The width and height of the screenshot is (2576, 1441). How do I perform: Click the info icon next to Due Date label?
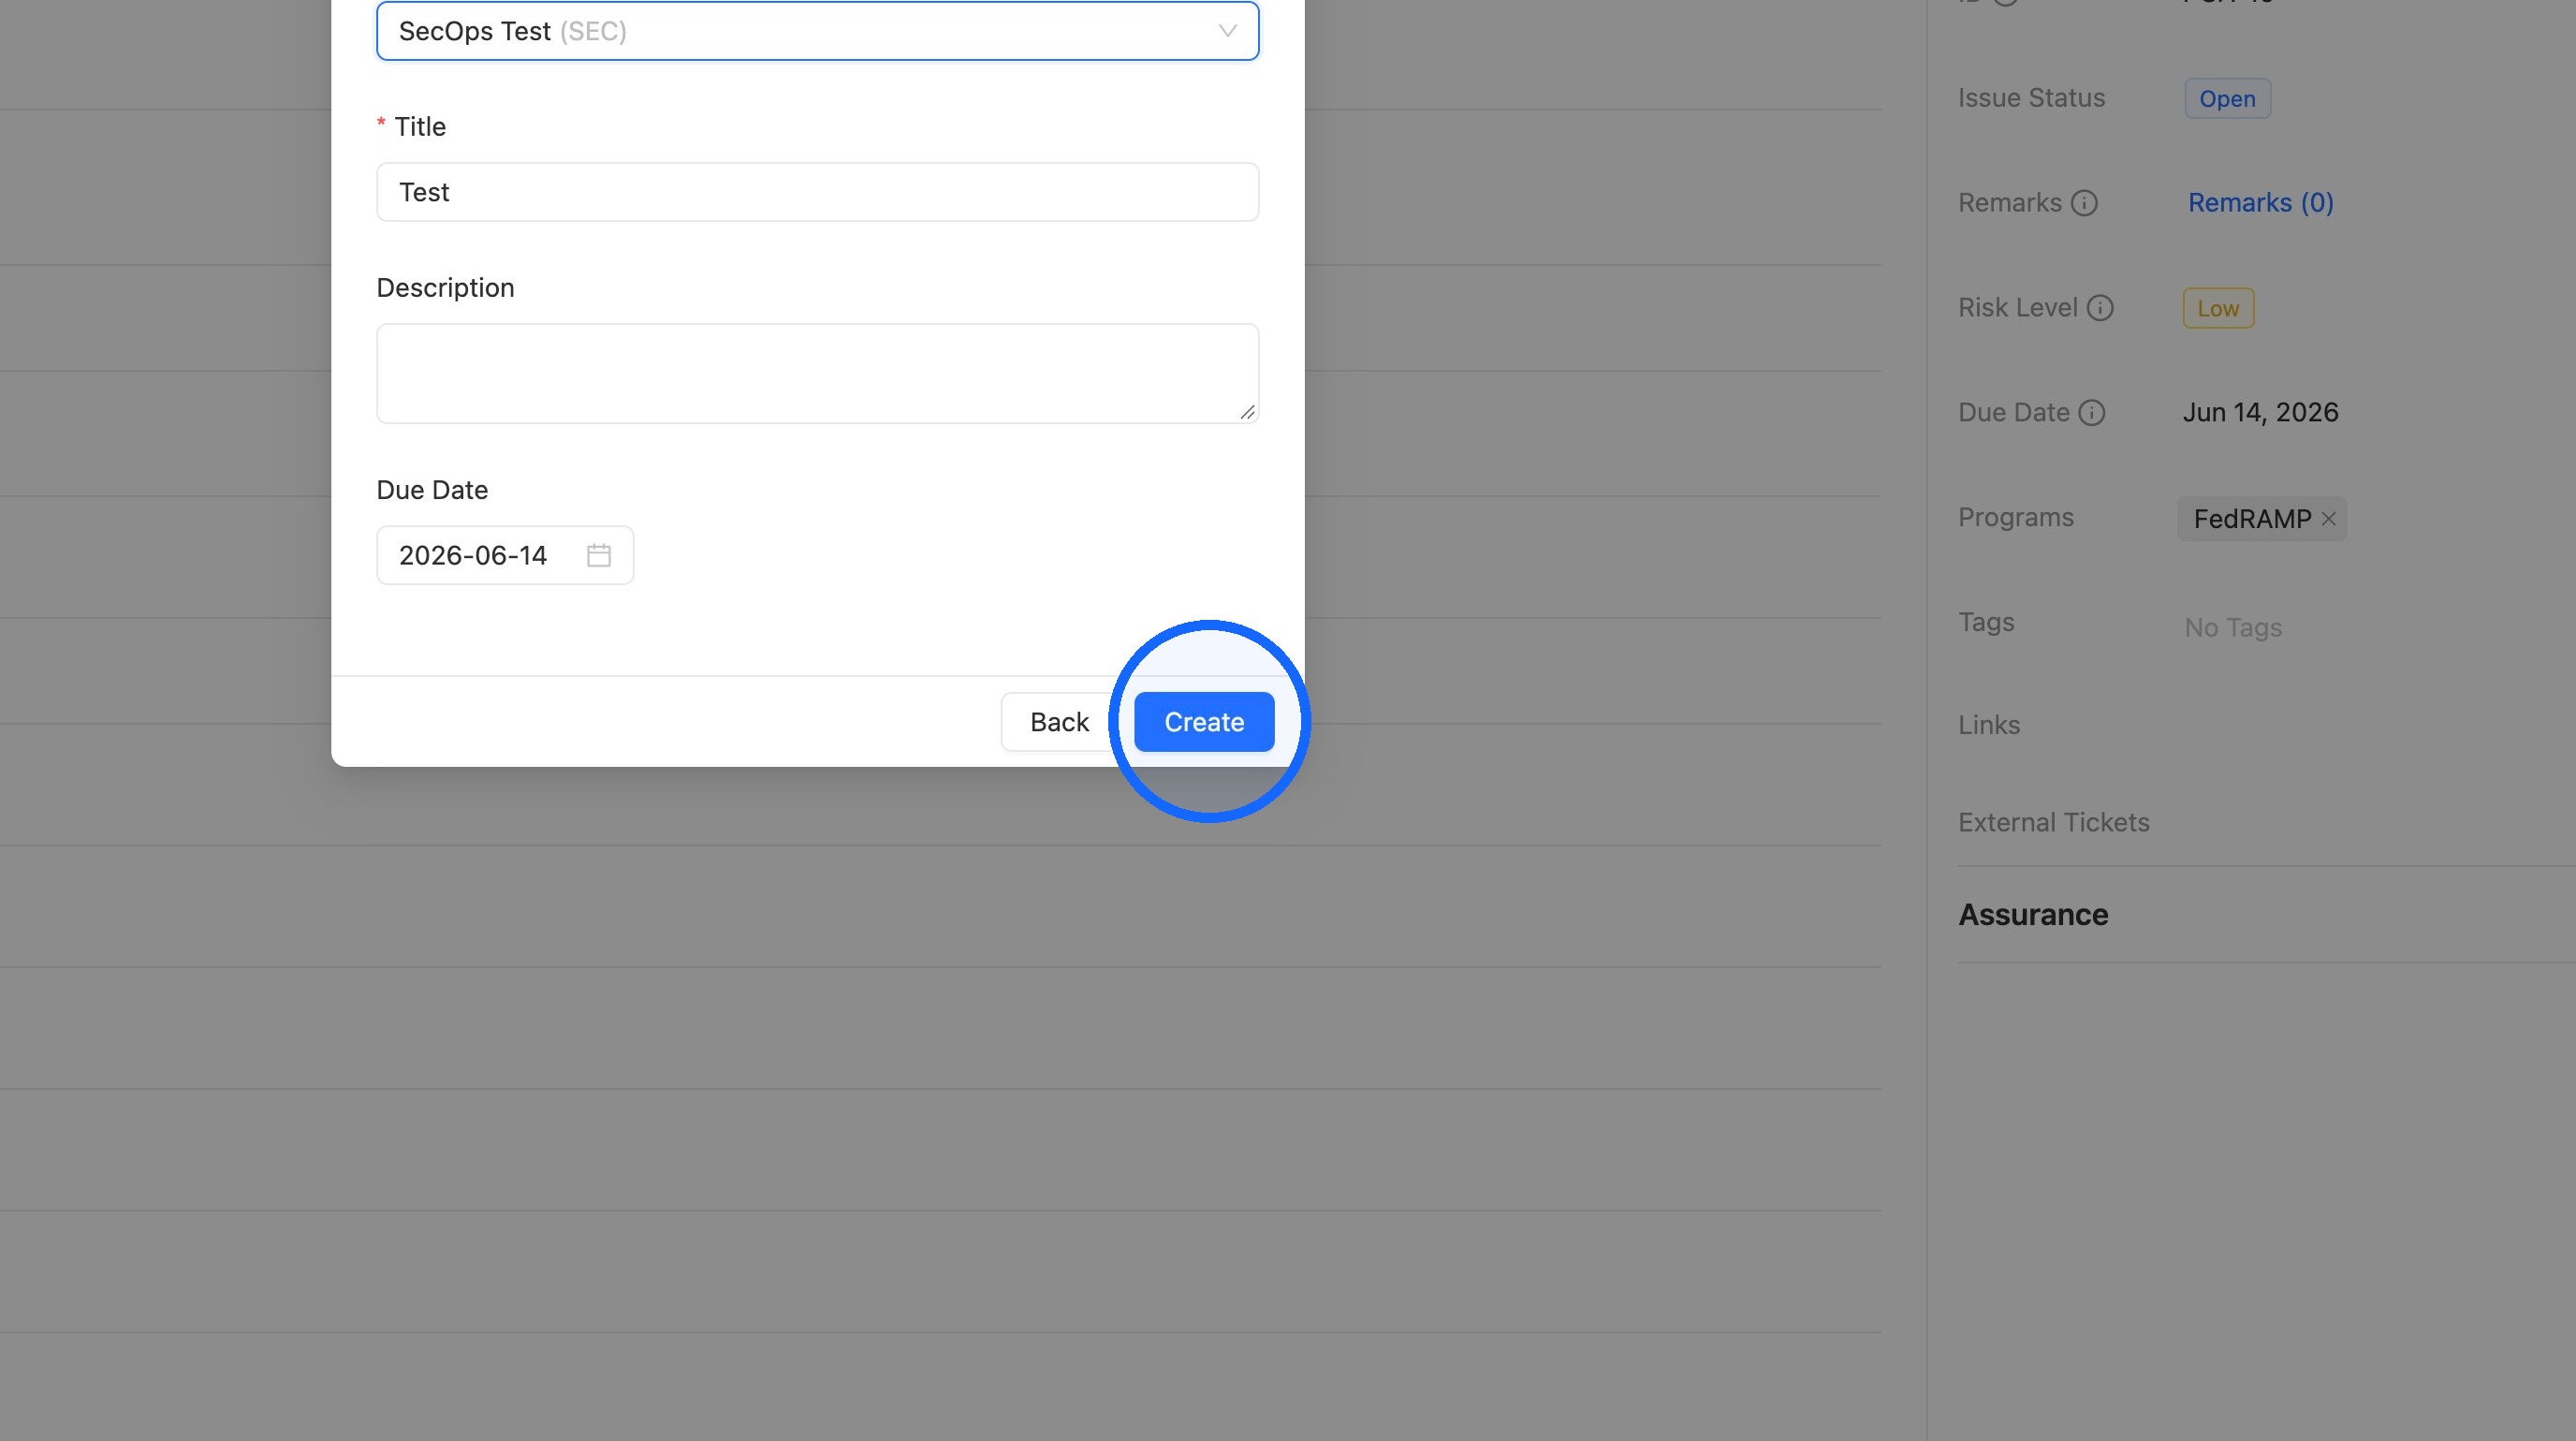click(2092, 413)
